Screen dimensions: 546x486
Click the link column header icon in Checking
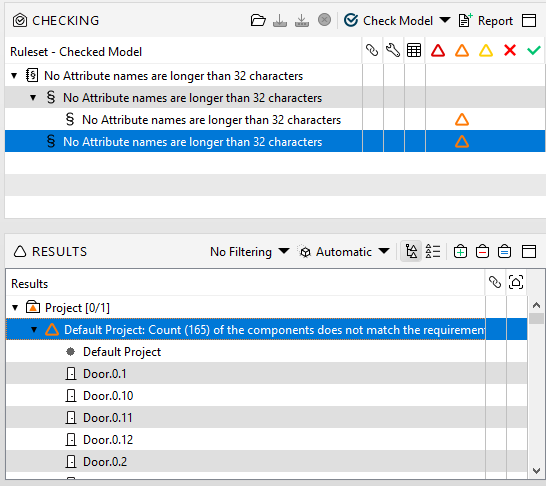coord(372,50)
